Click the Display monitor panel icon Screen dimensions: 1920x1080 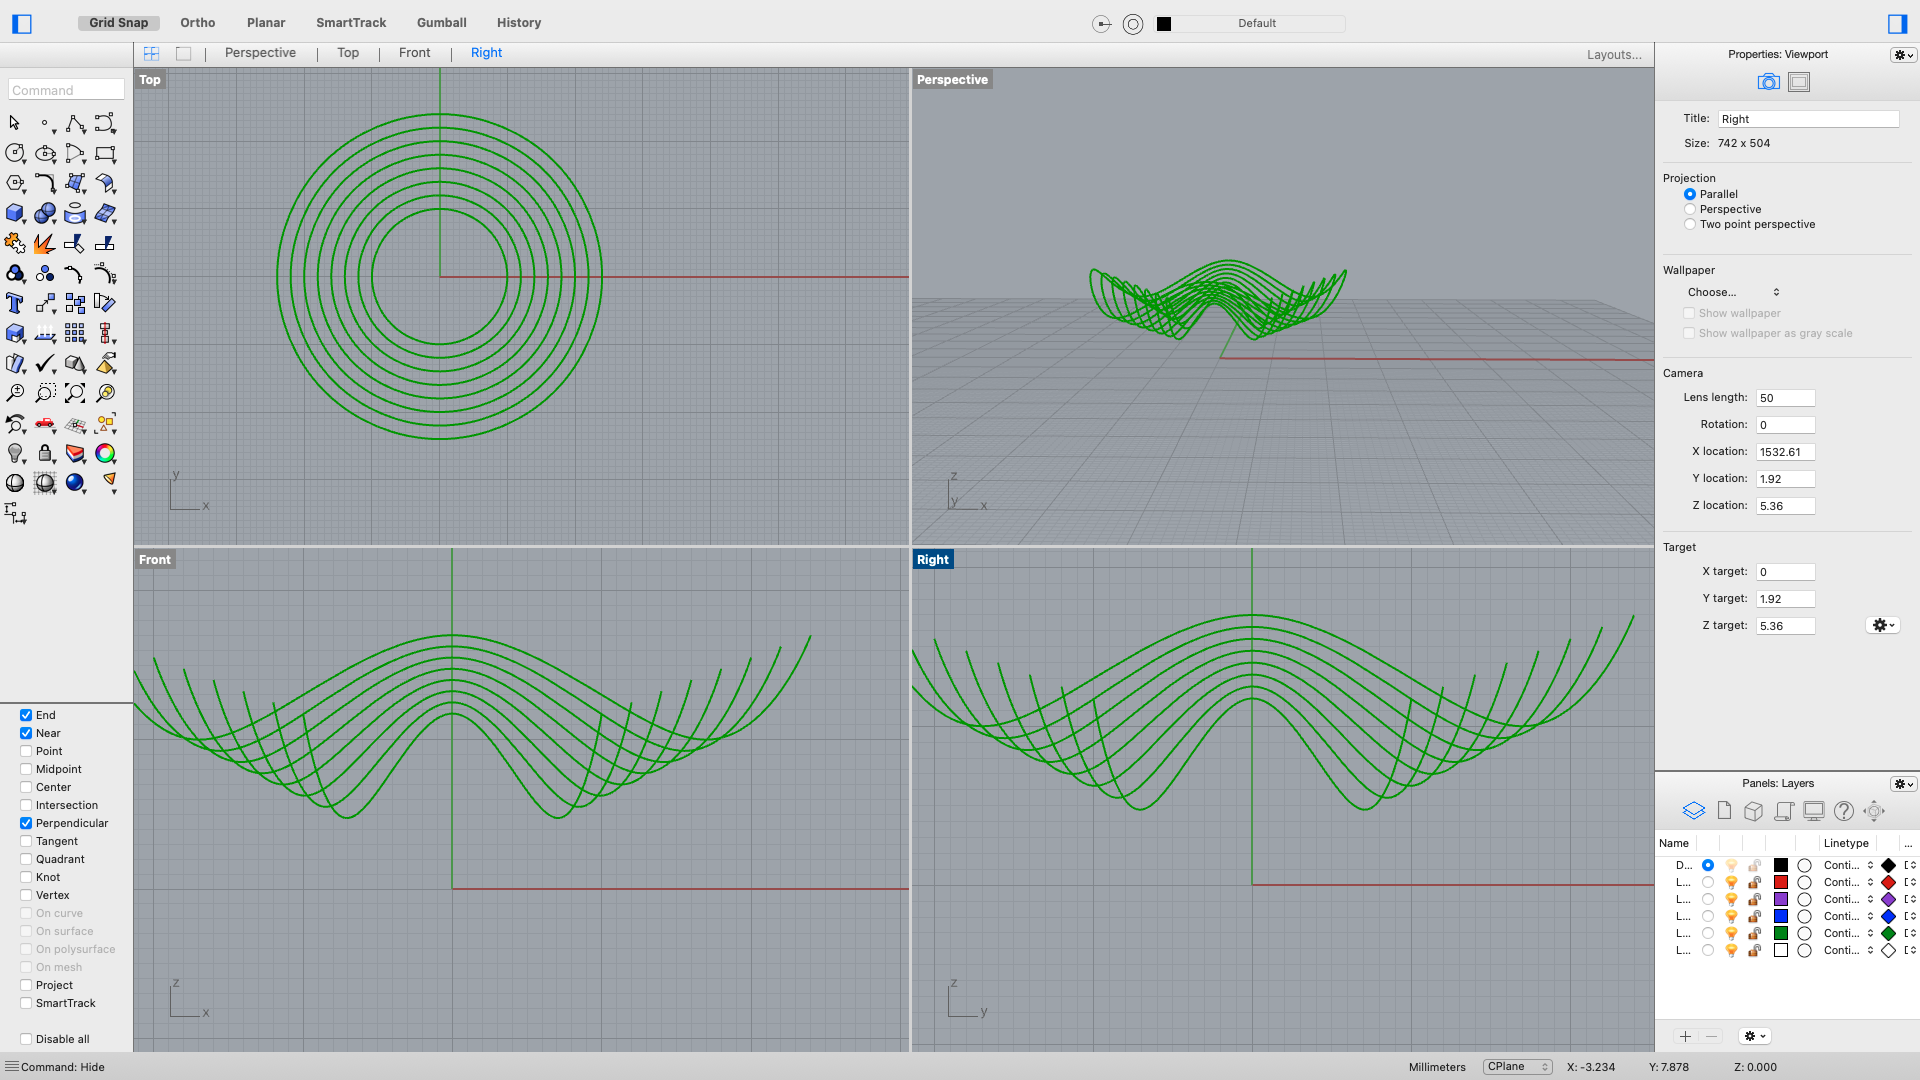point(1814,811)
